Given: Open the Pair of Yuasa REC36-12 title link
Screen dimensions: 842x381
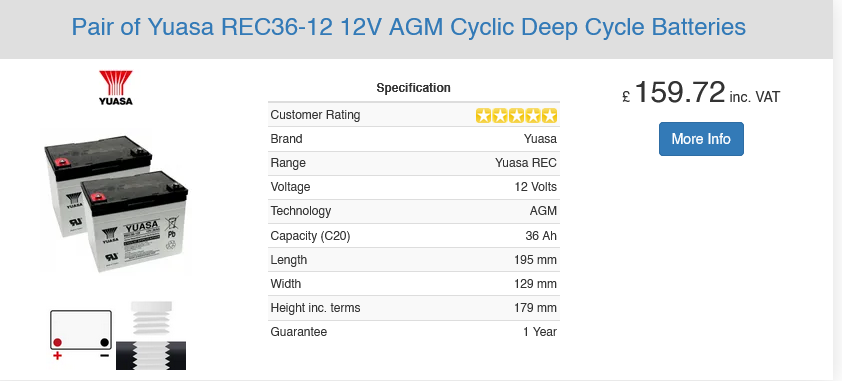Looking at the screenshot, I should [409, 26].
